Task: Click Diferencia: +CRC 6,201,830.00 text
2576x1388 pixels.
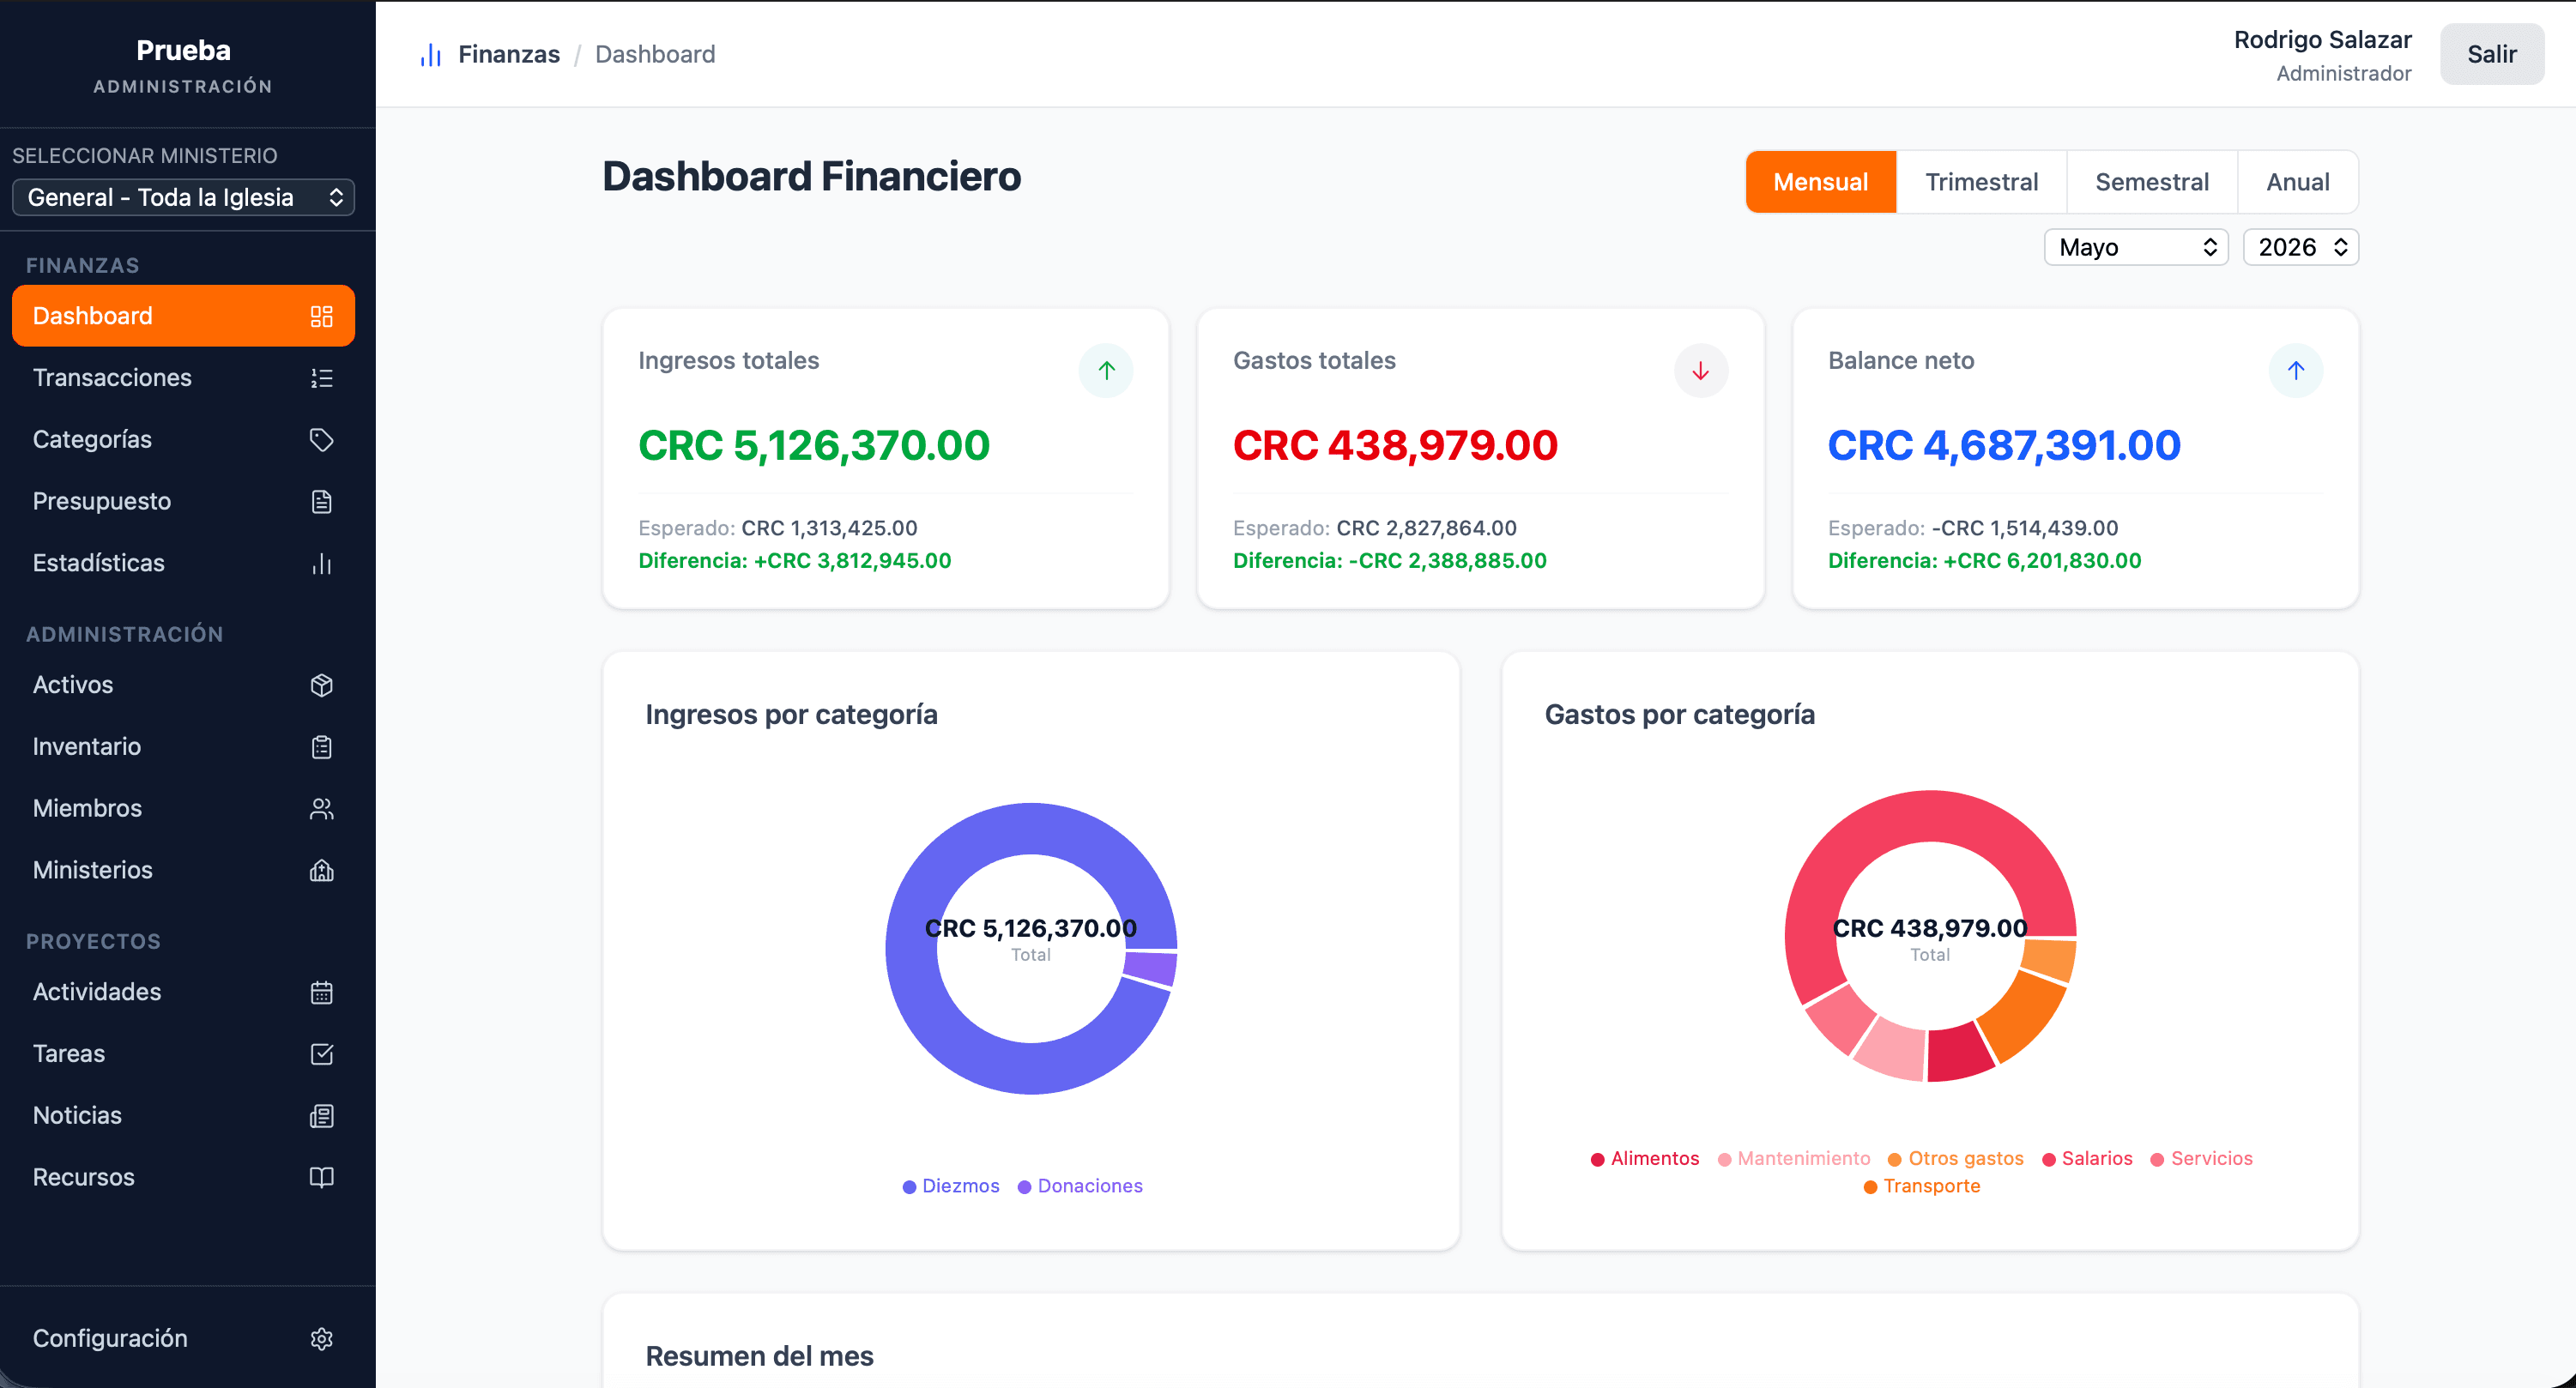Action: pos(1984,561)
